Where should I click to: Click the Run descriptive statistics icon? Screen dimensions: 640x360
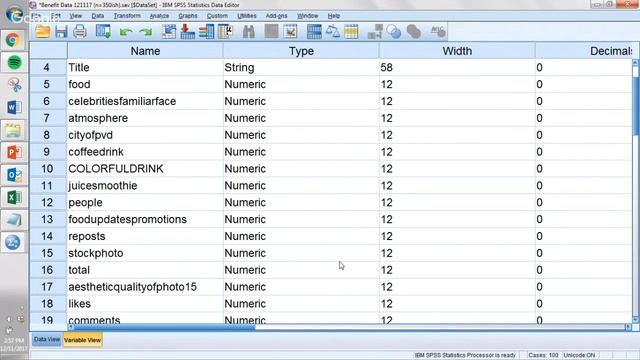click(225, 31)
